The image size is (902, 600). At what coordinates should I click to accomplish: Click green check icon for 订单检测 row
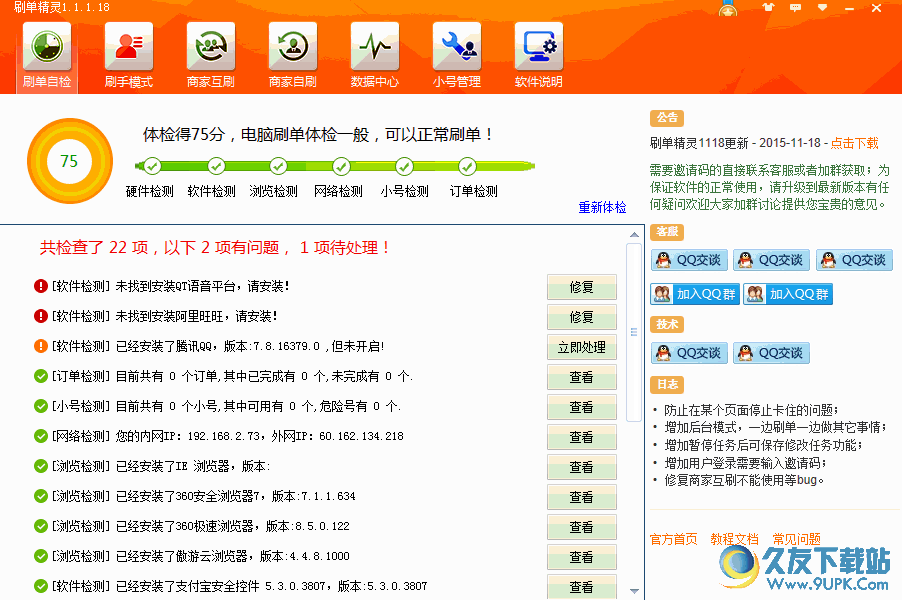[41, 376]
